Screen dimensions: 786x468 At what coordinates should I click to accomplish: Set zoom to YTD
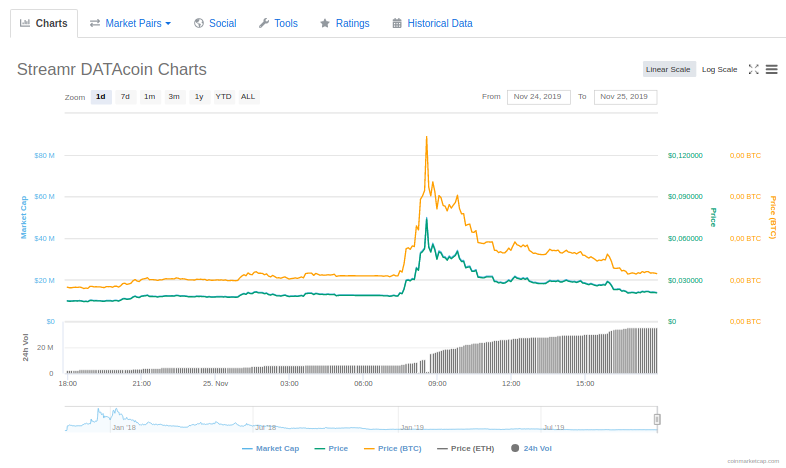(224, 97)
